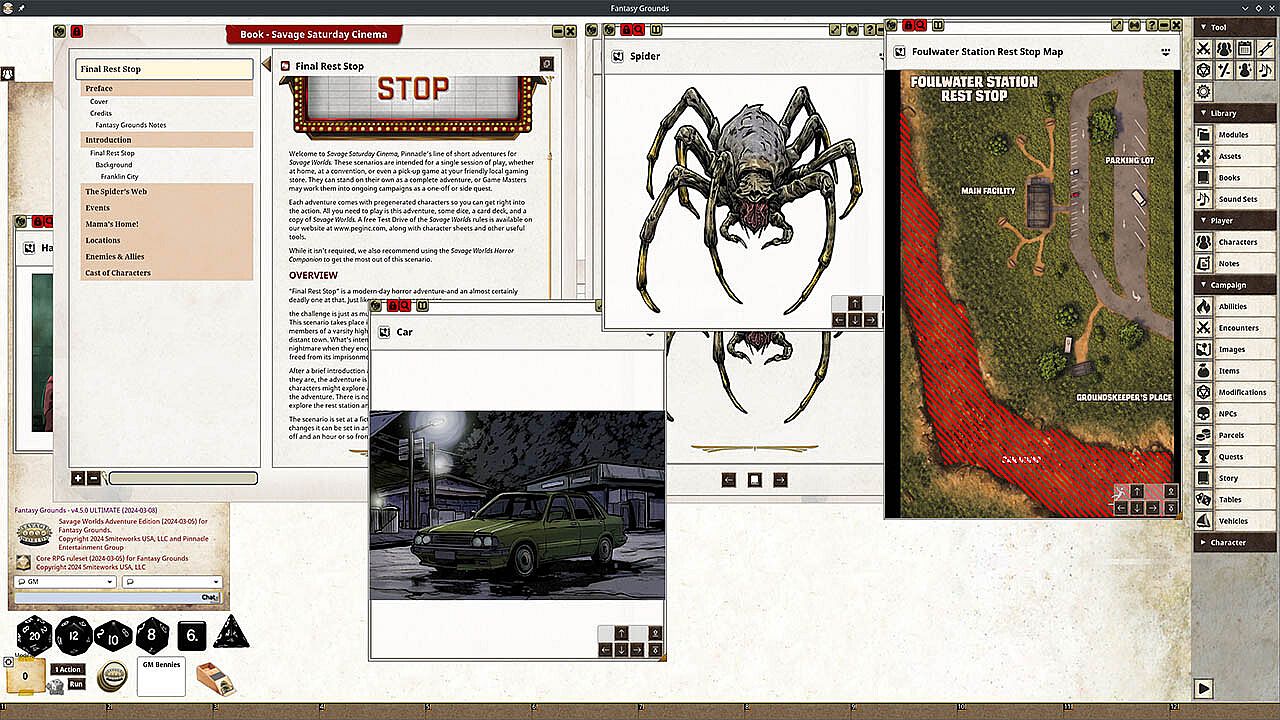Open the Parcels list
The image size is (1280, 720).
point(1235,436)
